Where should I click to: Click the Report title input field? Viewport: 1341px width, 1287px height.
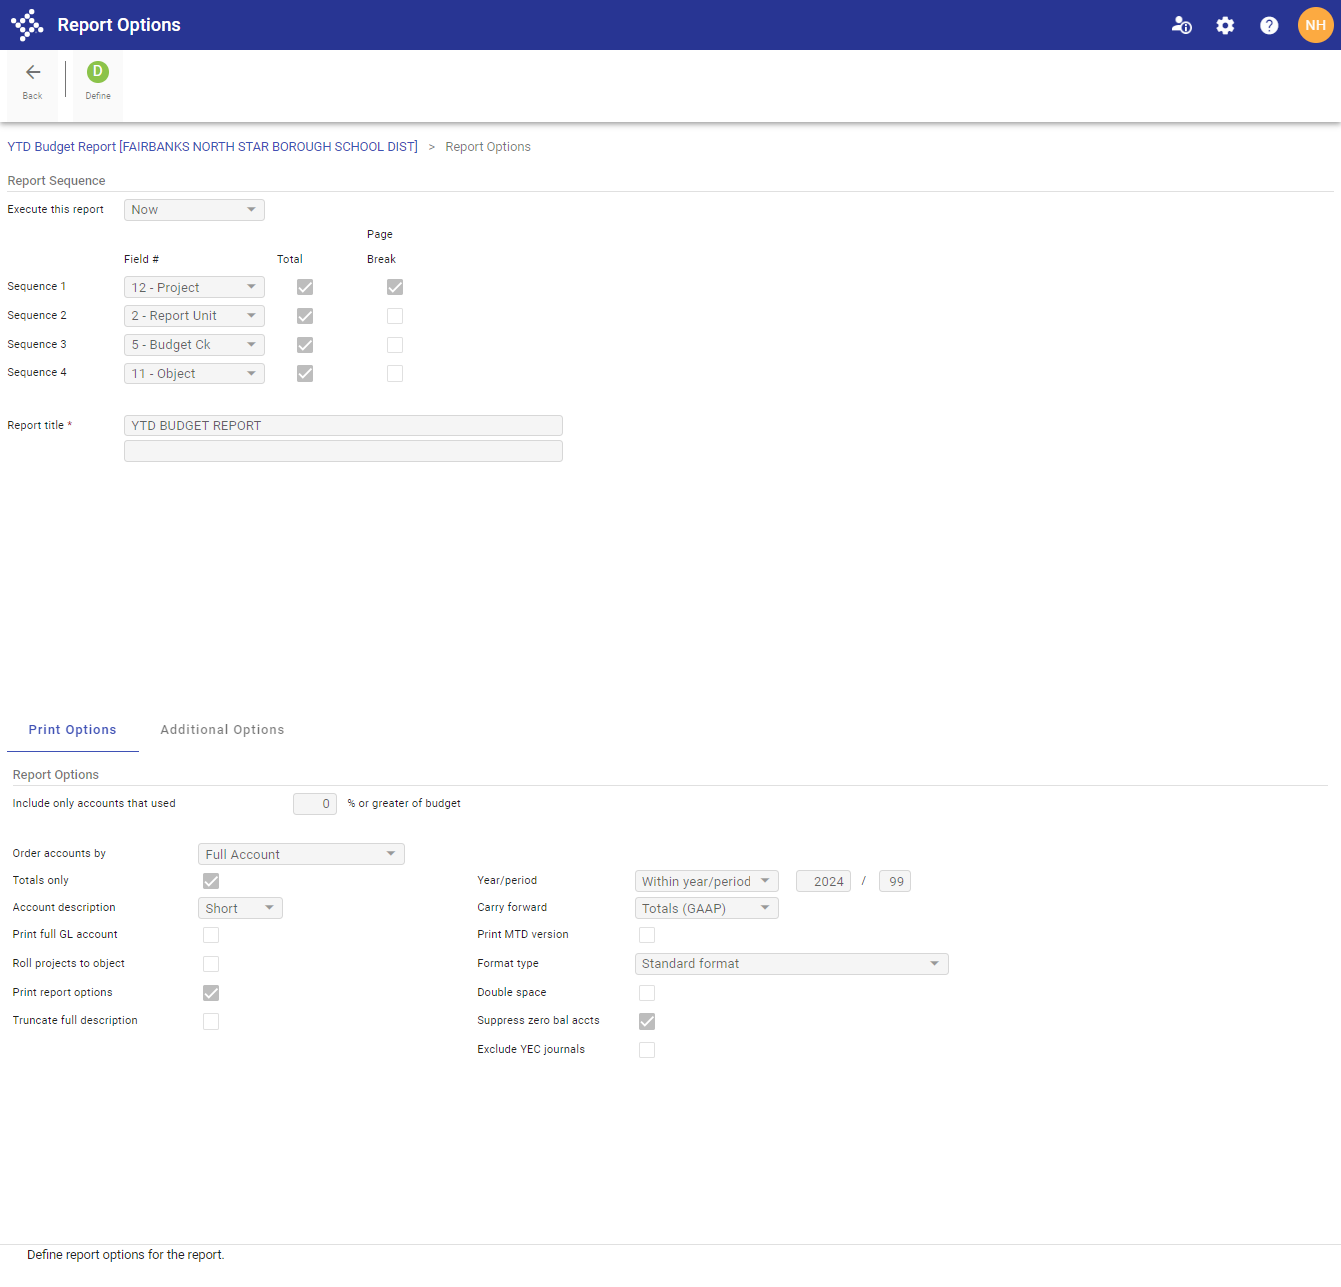tap(343, 426)
